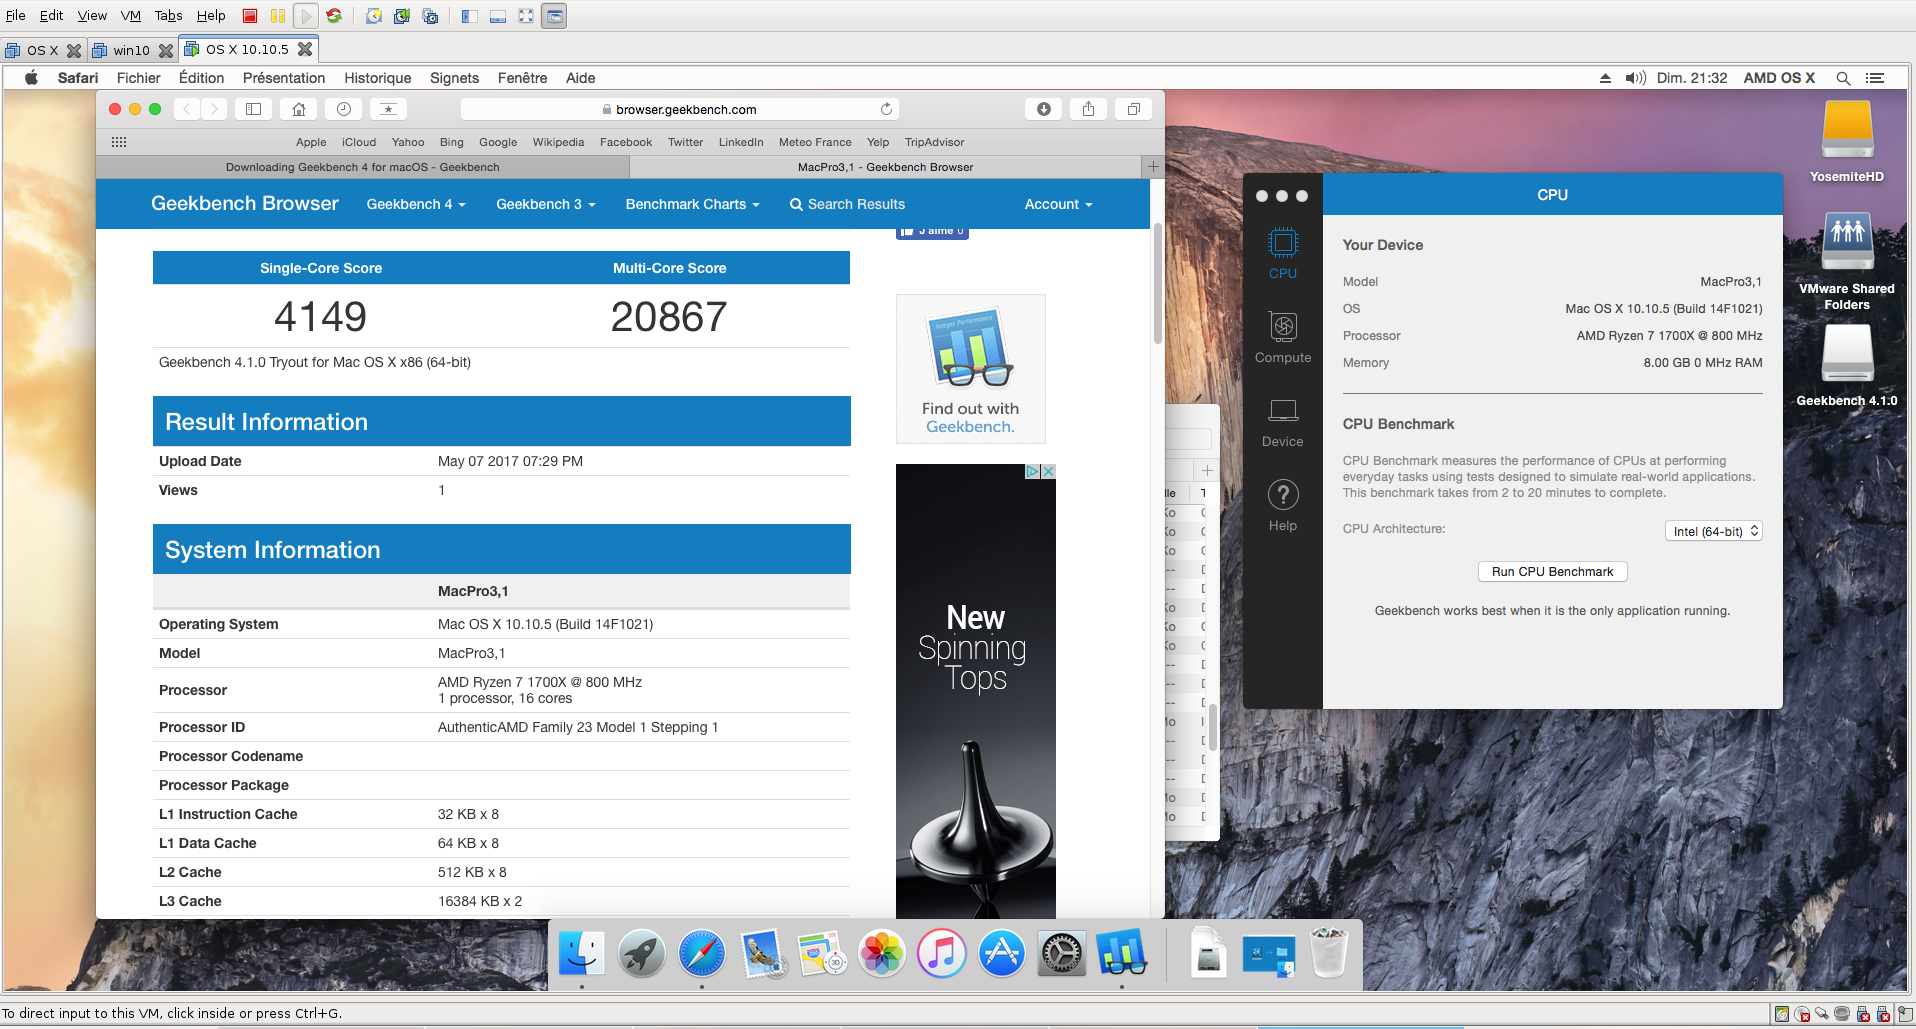
Task: Click Safari's share icon
Action: (x=1088, y=109)
